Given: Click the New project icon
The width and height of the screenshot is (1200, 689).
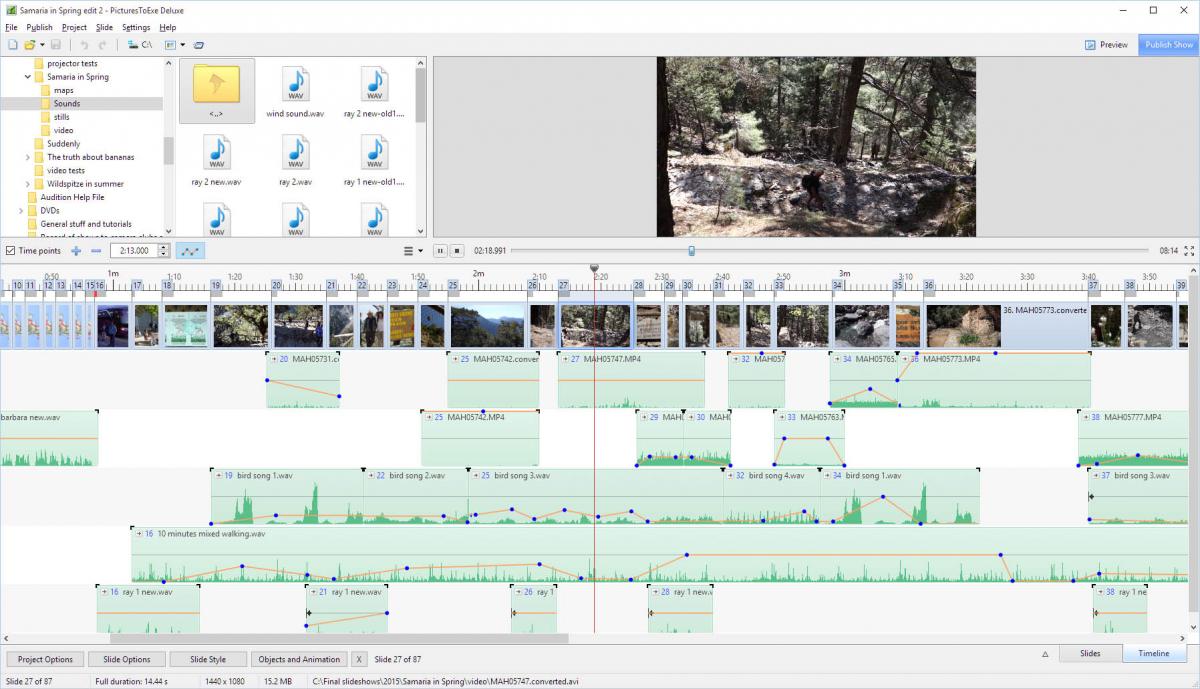Looking at the screenshot, I should coord(12,45).
